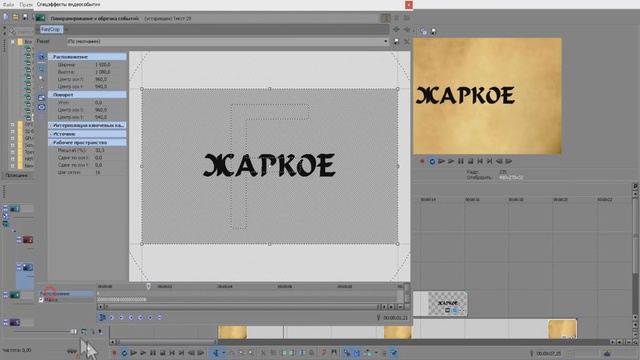The image size is (640, 360).
Task: Click Pause in the preview window
Action: (460, 162)
